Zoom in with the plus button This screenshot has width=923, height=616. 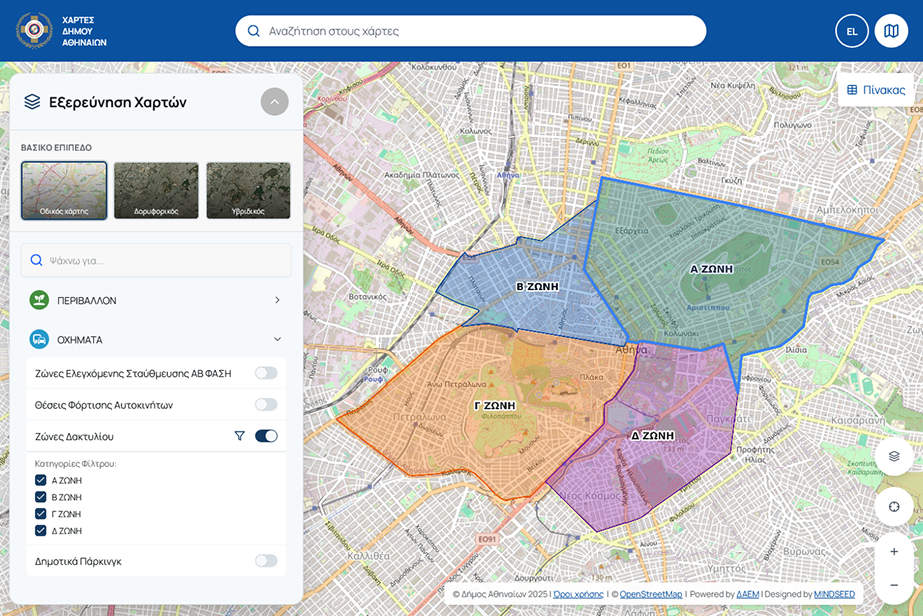click(x=893, y=551)
